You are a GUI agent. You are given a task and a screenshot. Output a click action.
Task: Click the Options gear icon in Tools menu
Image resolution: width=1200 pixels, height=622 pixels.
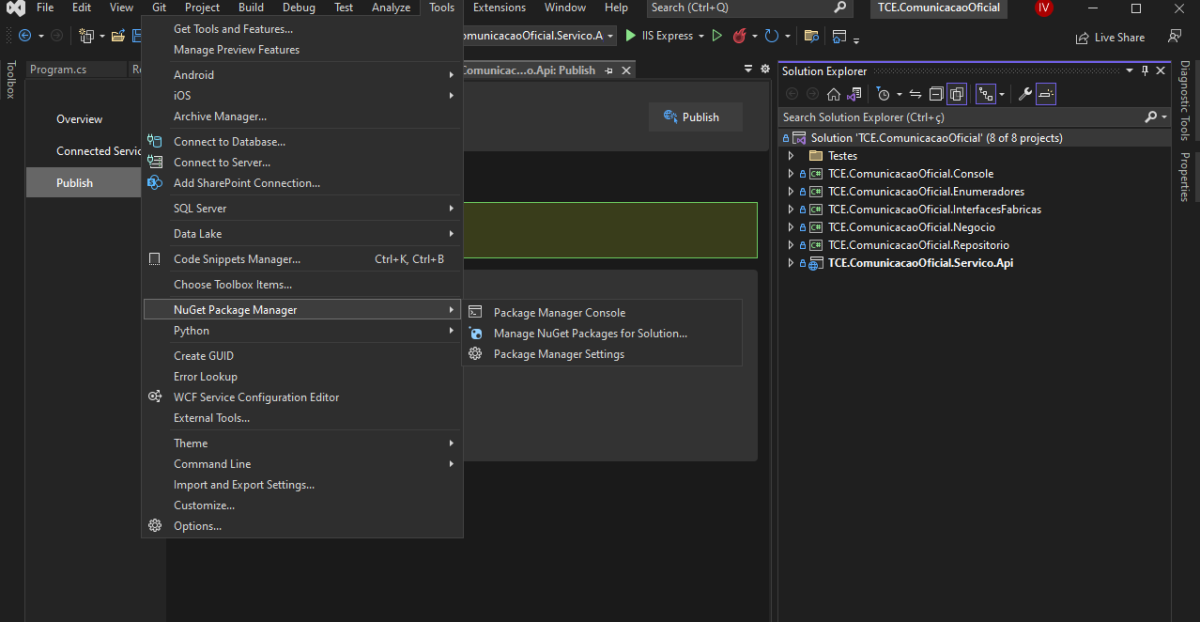click(x=155, y=526)
